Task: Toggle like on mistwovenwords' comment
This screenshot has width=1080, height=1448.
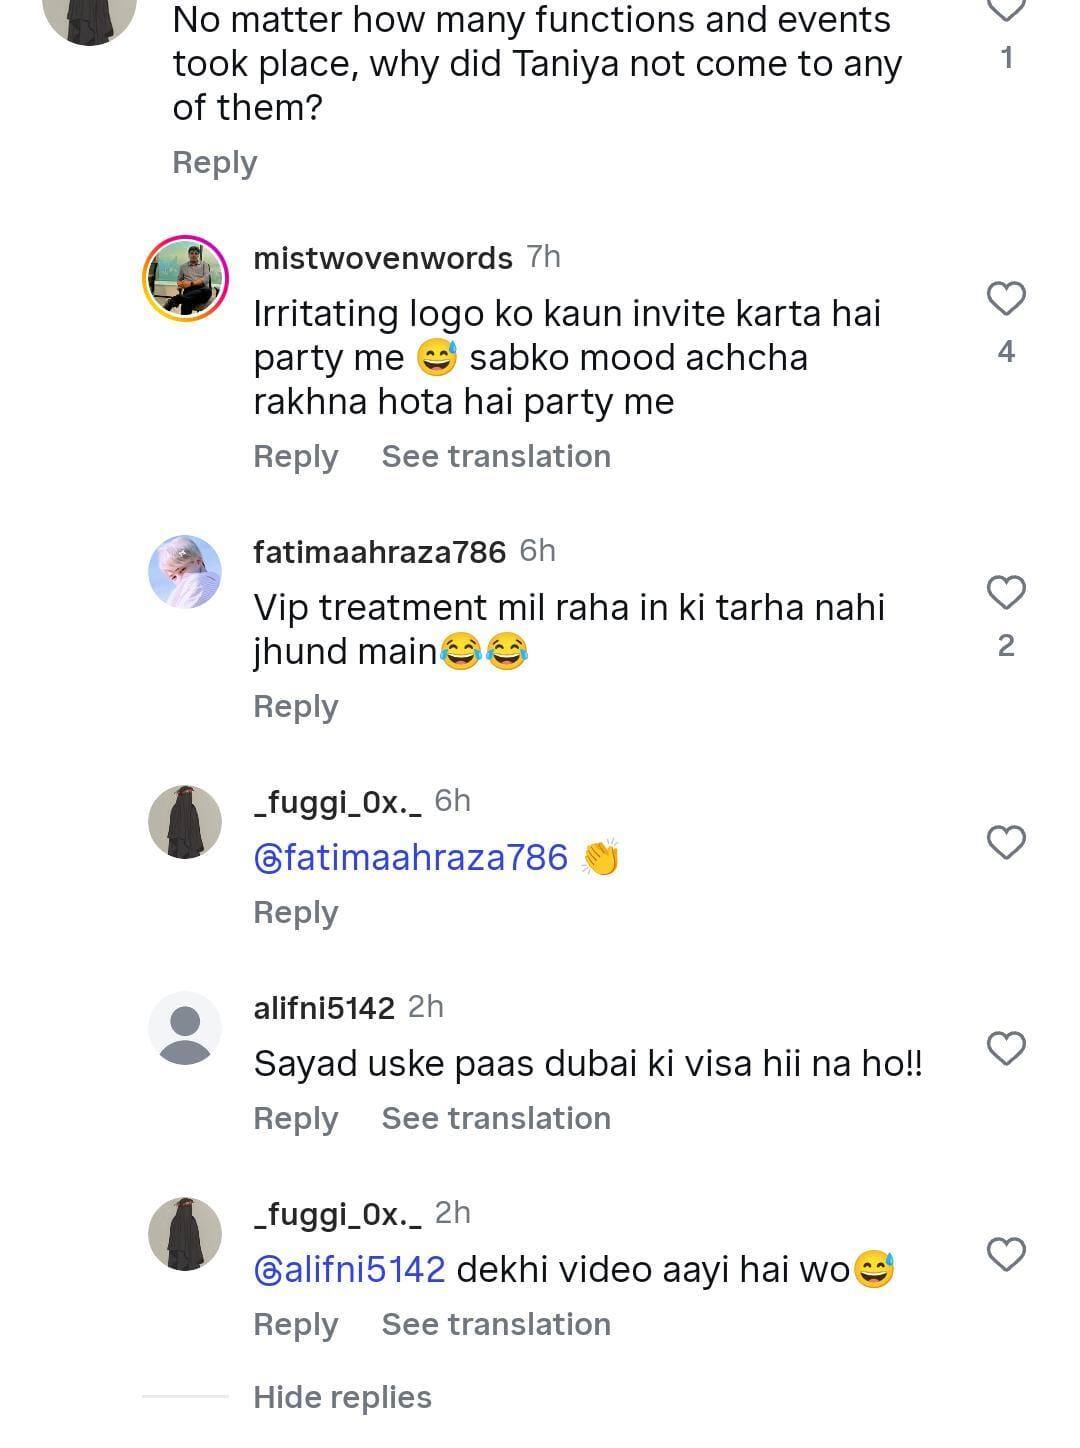Action: click(x=1006, y=297)
